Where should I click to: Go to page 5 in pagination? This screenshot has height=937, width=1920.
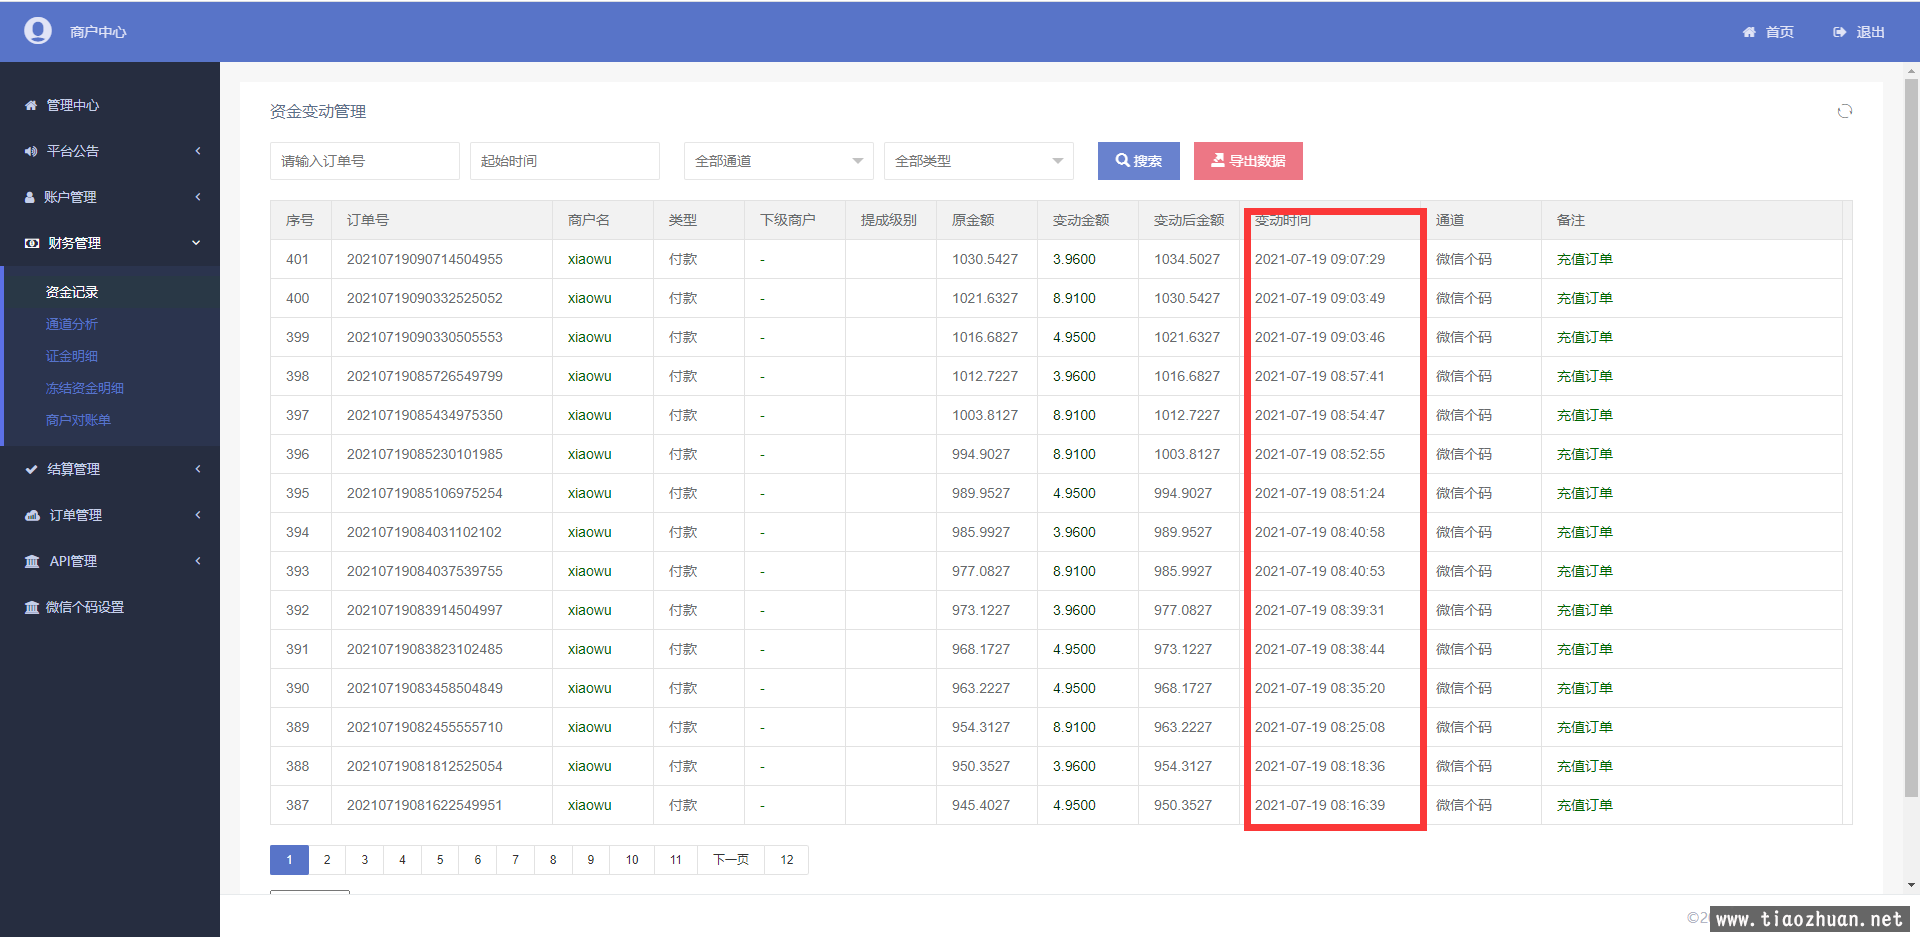point(440,860)
